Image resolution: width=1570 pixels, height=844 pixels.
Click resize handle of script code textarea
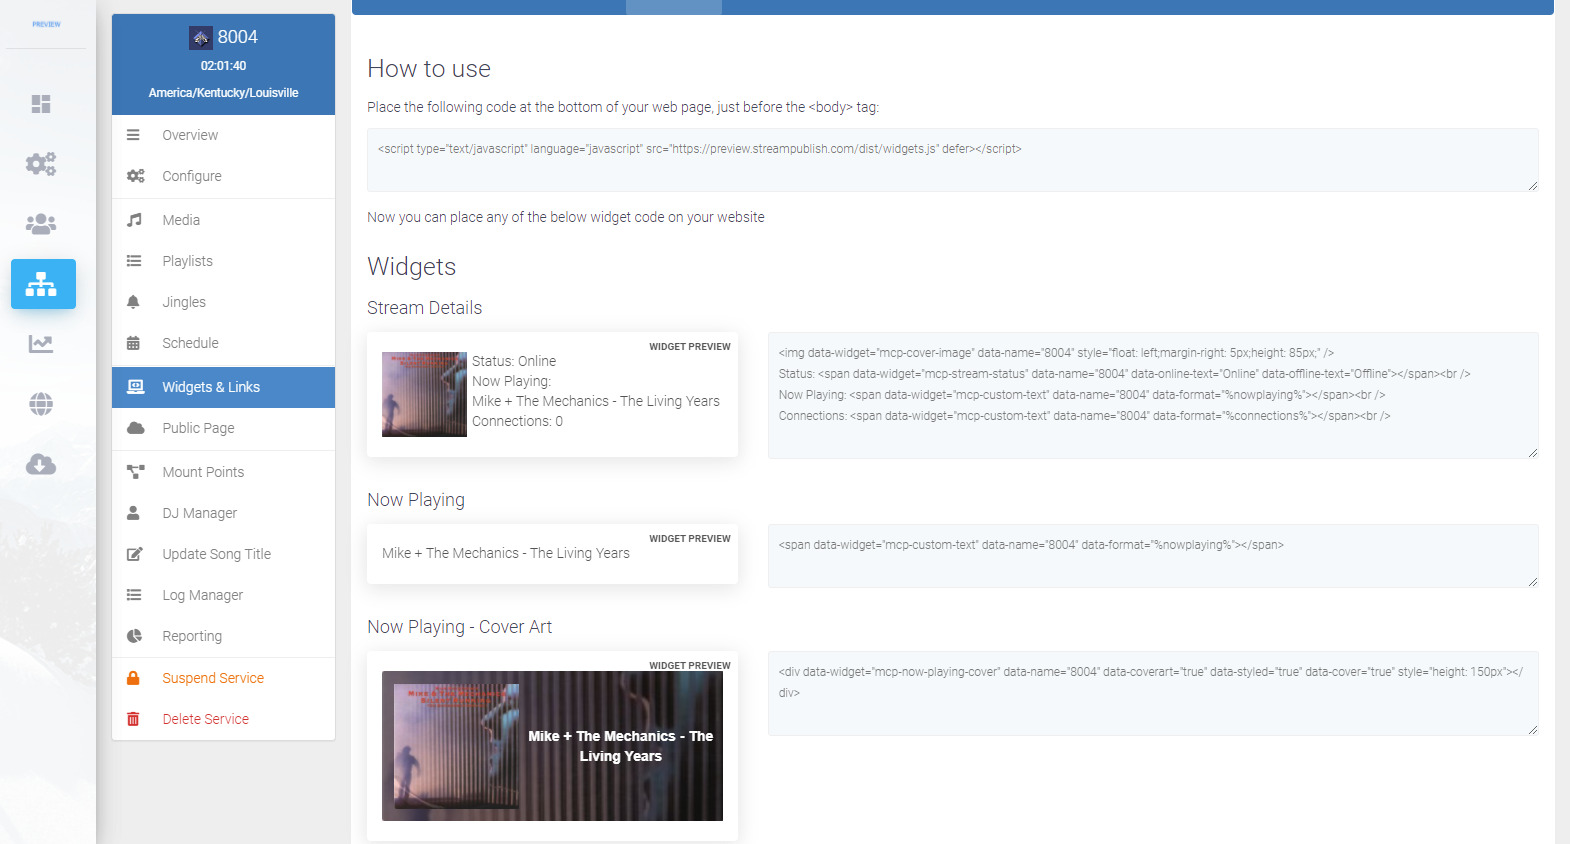tap(1533, 186)
